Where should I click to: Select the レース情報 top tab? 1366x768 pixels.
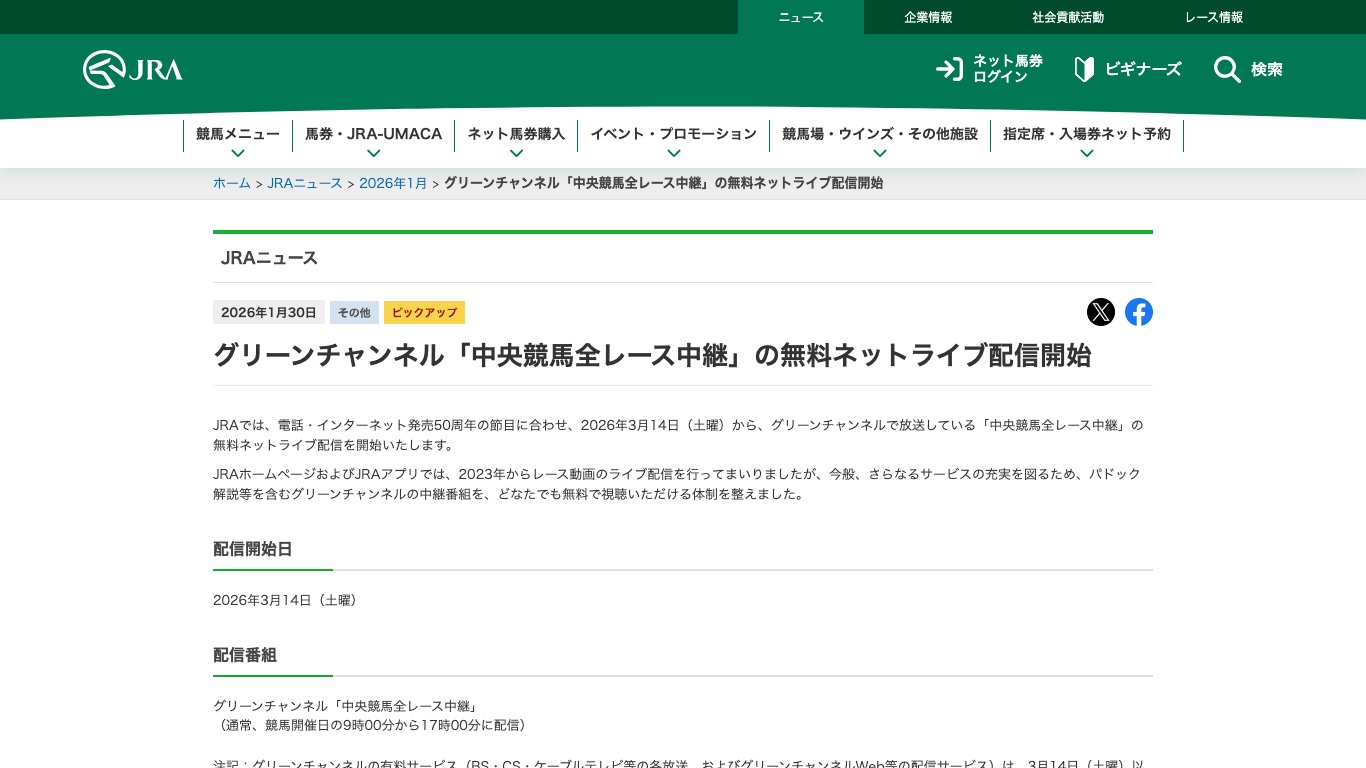point(1214,17)
